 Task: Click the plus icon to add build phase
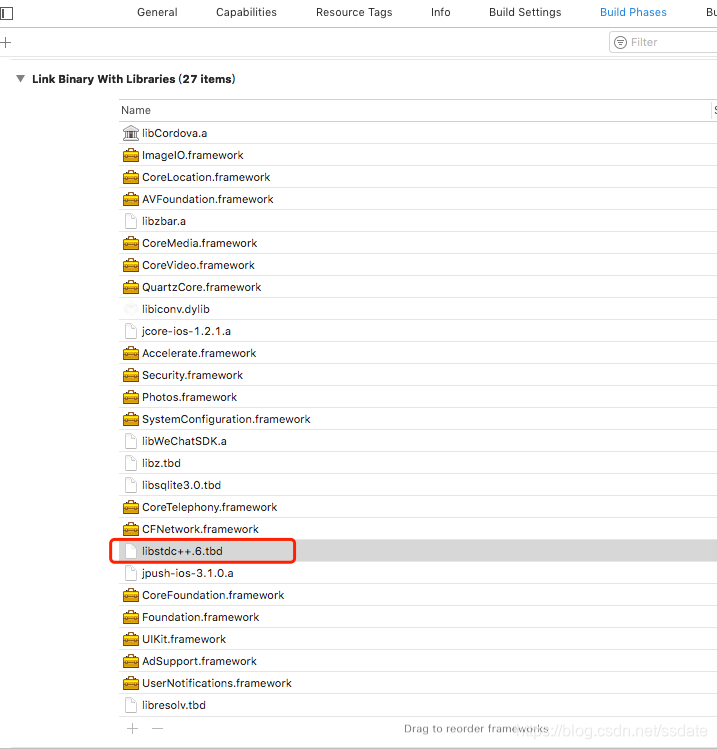(6, 43)
